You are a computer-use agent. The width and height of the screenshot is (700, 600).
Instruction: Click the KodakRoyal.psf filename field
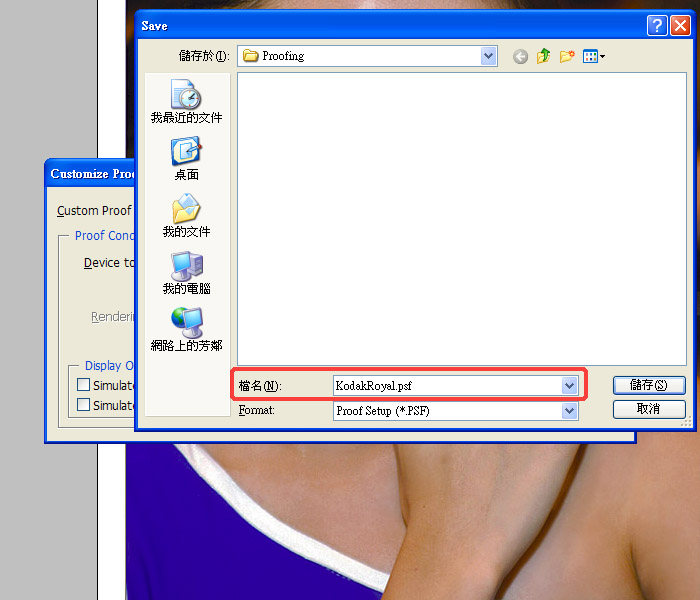(445, 385)
